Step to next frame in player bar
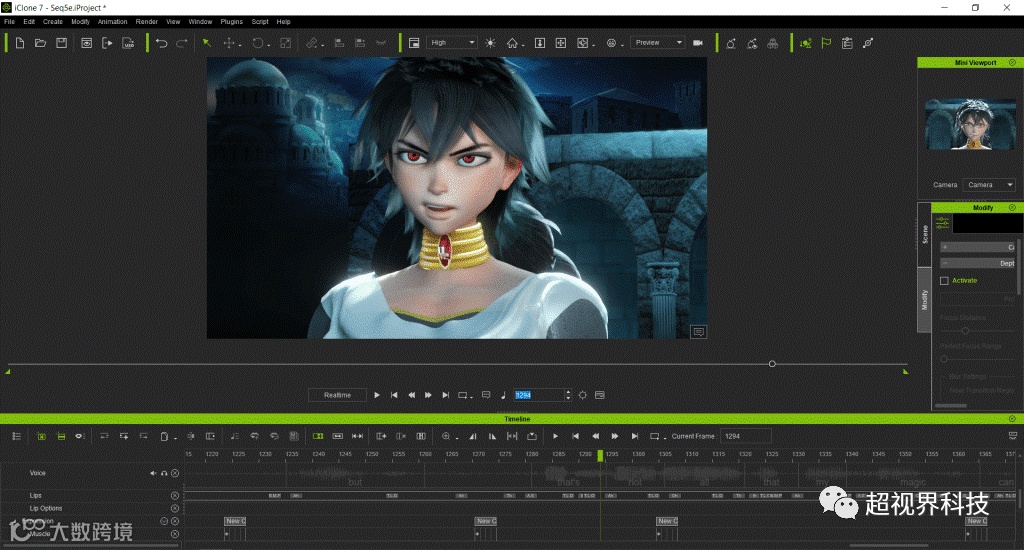1024x550 pixels. pos(428,395)
